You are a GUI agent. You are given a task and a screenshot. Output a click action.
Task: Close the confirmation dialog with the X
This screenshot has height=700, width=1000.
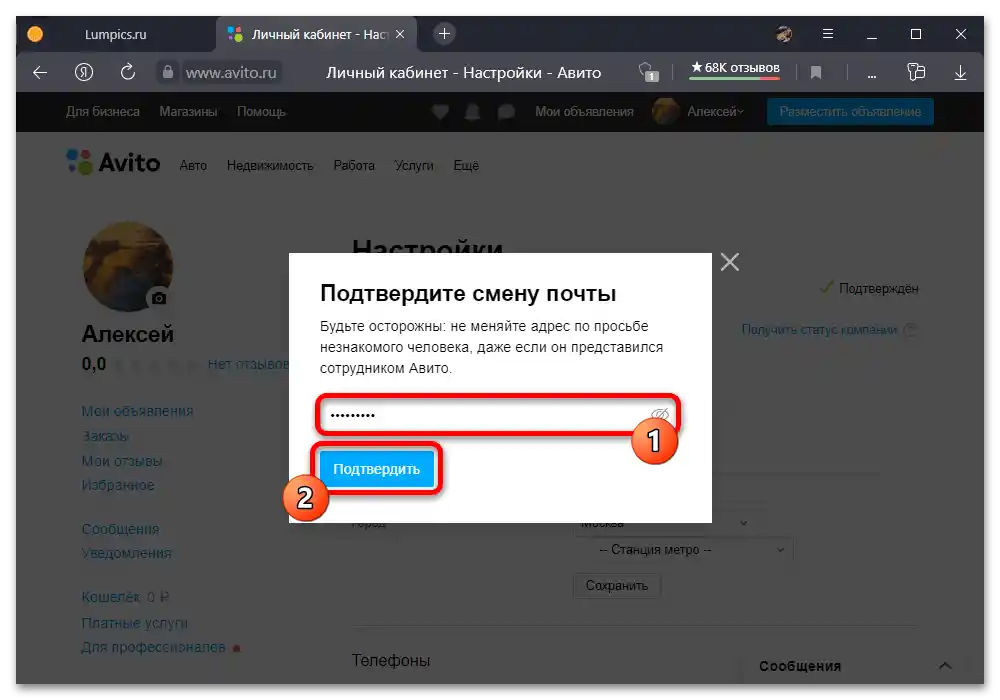coord(730,261)
